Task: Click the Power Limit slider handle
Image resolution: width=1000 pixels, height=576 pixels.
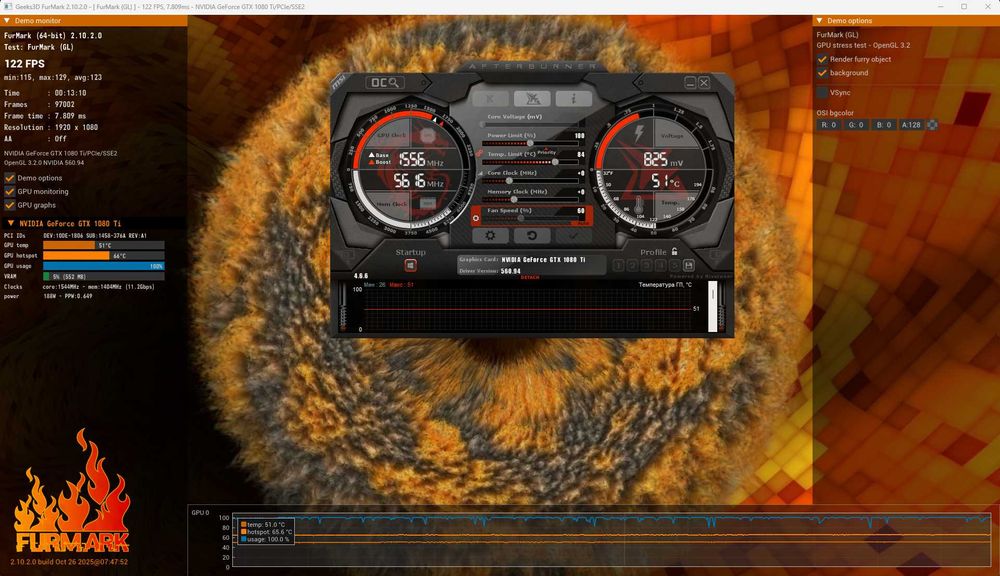Action: point(530,144)
